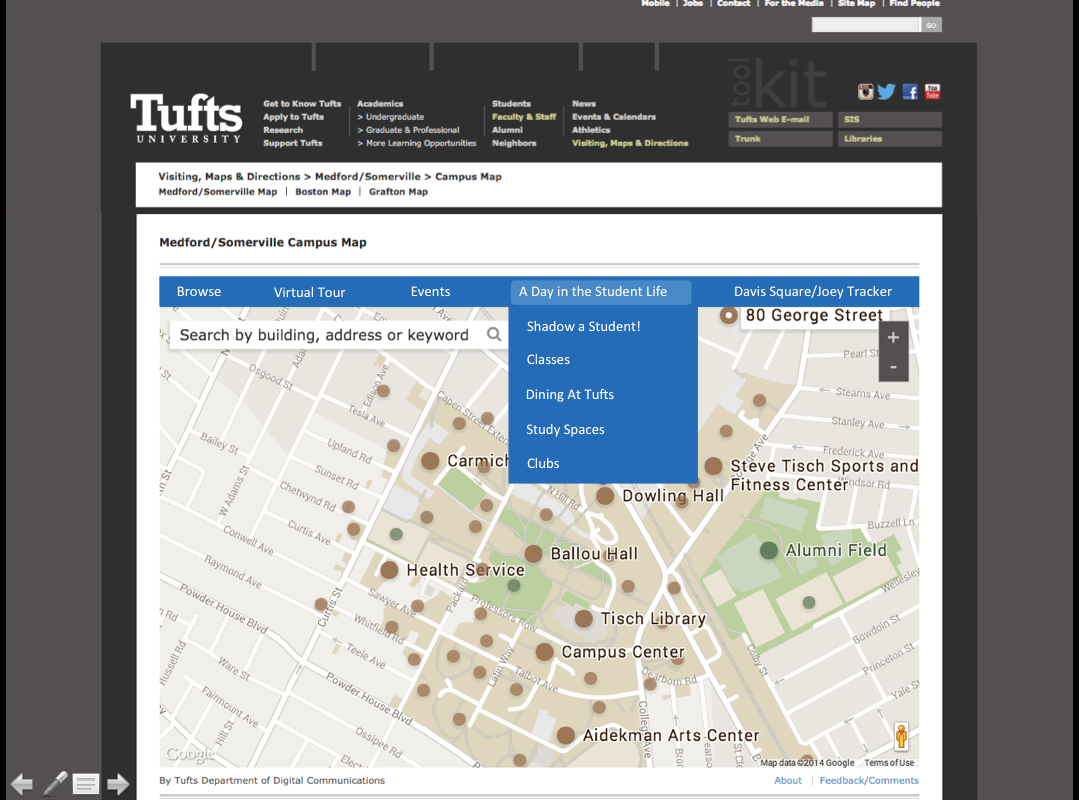Click the Tufts Web E-mail button
Image resolution: width=1079 pixels, height=800 pixels.
(781, 120)
